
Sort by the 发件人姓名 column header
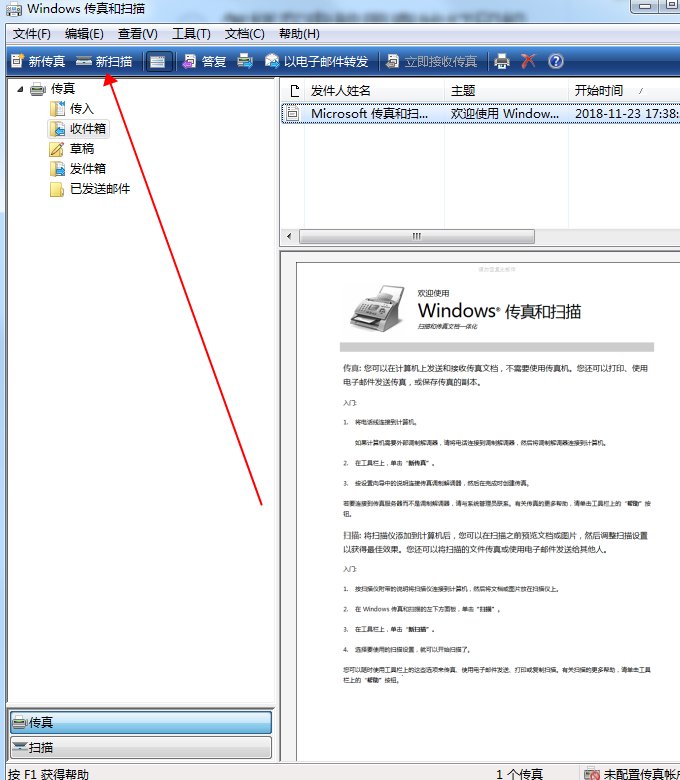point(340,91)
